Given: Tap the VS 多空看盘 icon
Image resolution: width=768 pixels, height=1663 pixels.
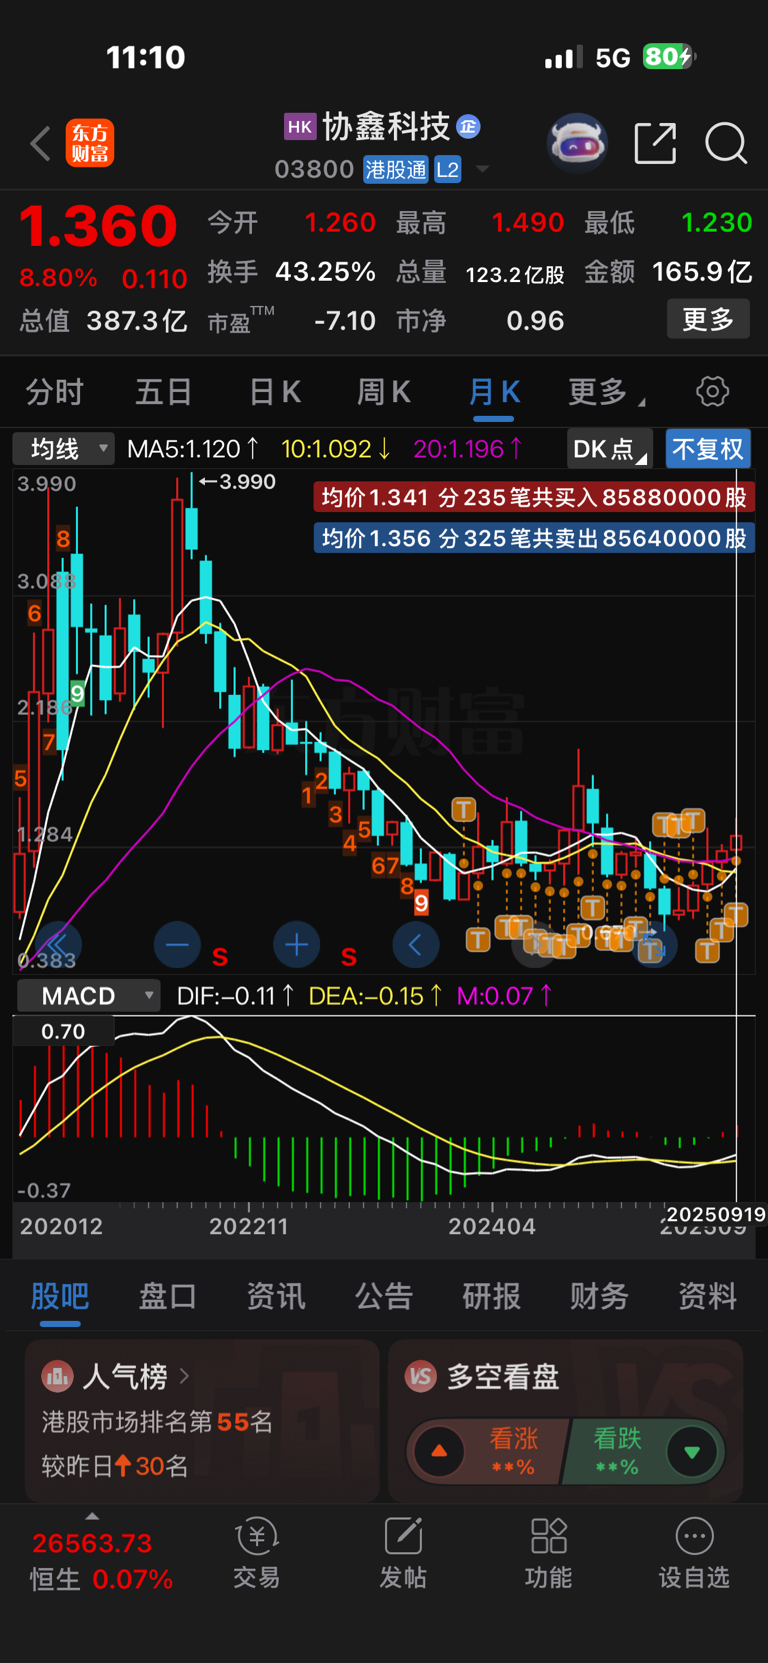Looking at the screenshot, I should 421,1377.
